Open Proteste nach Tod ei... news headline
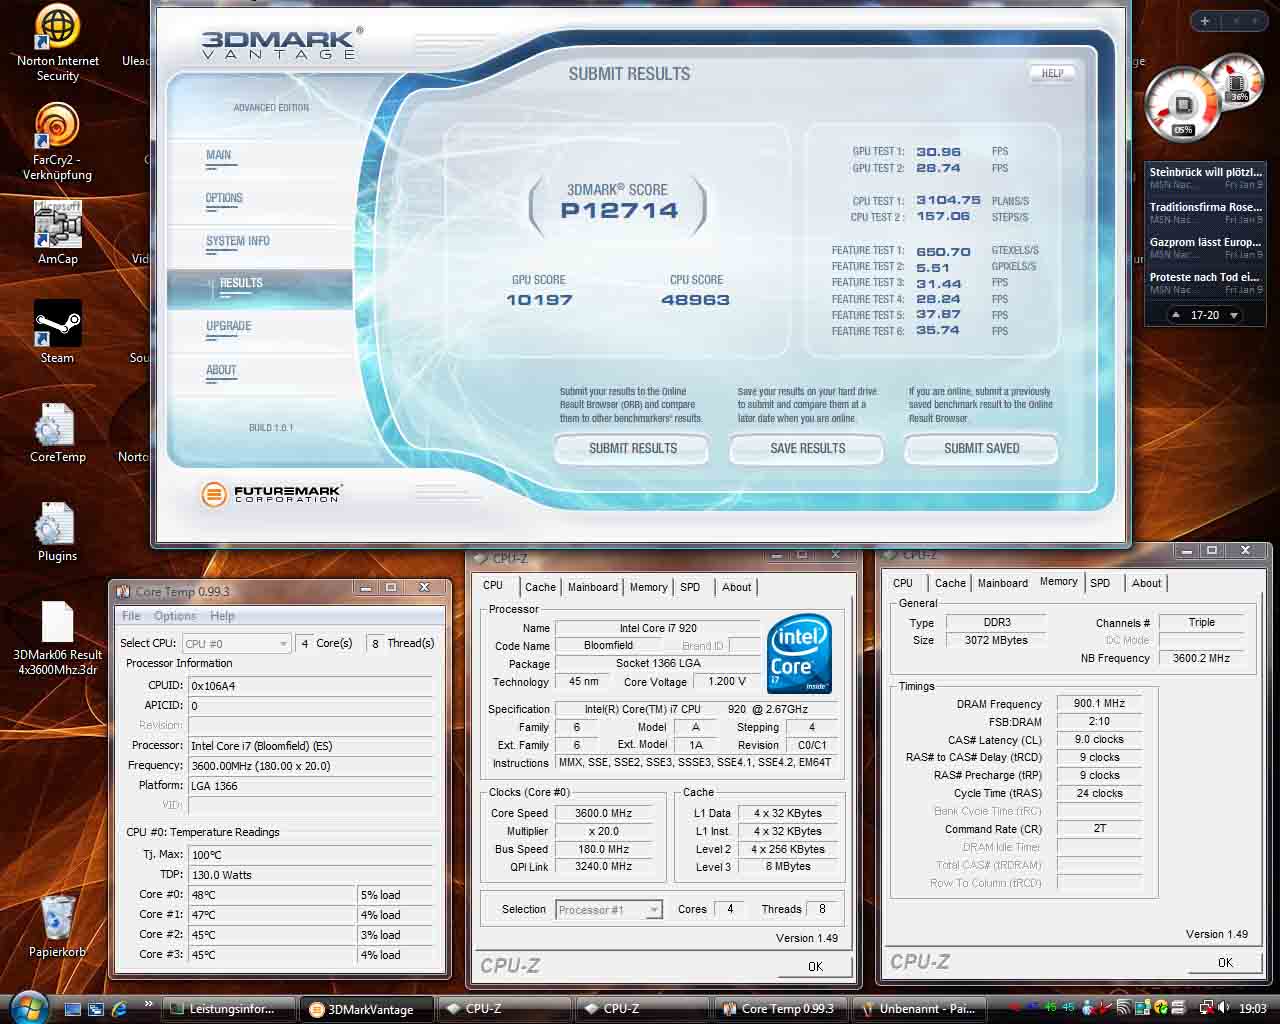Screen dimensions: 1280x1024 pos(1206,282)
